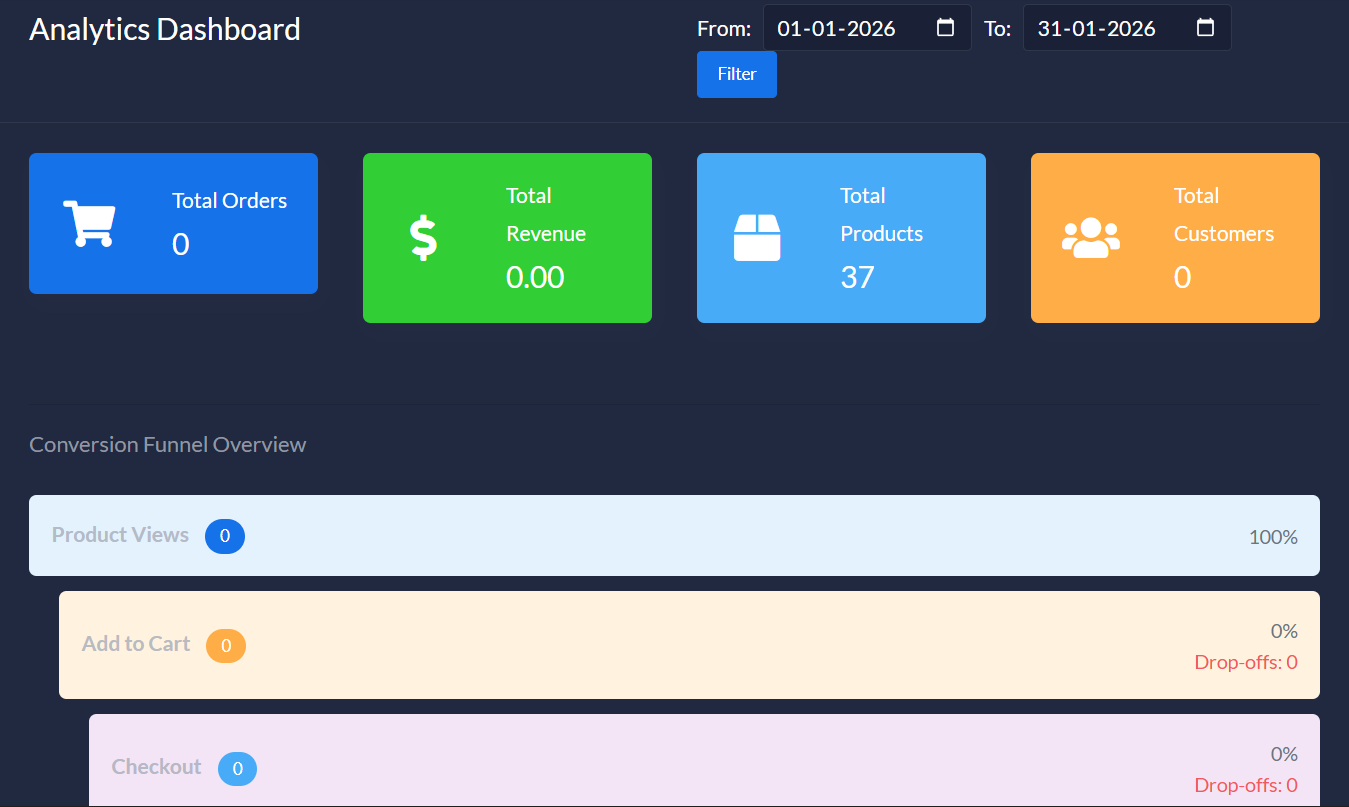
Task: Click the shopping cart icon on Total Orders card
Action: pyautogui.click(x=91, y=222)
